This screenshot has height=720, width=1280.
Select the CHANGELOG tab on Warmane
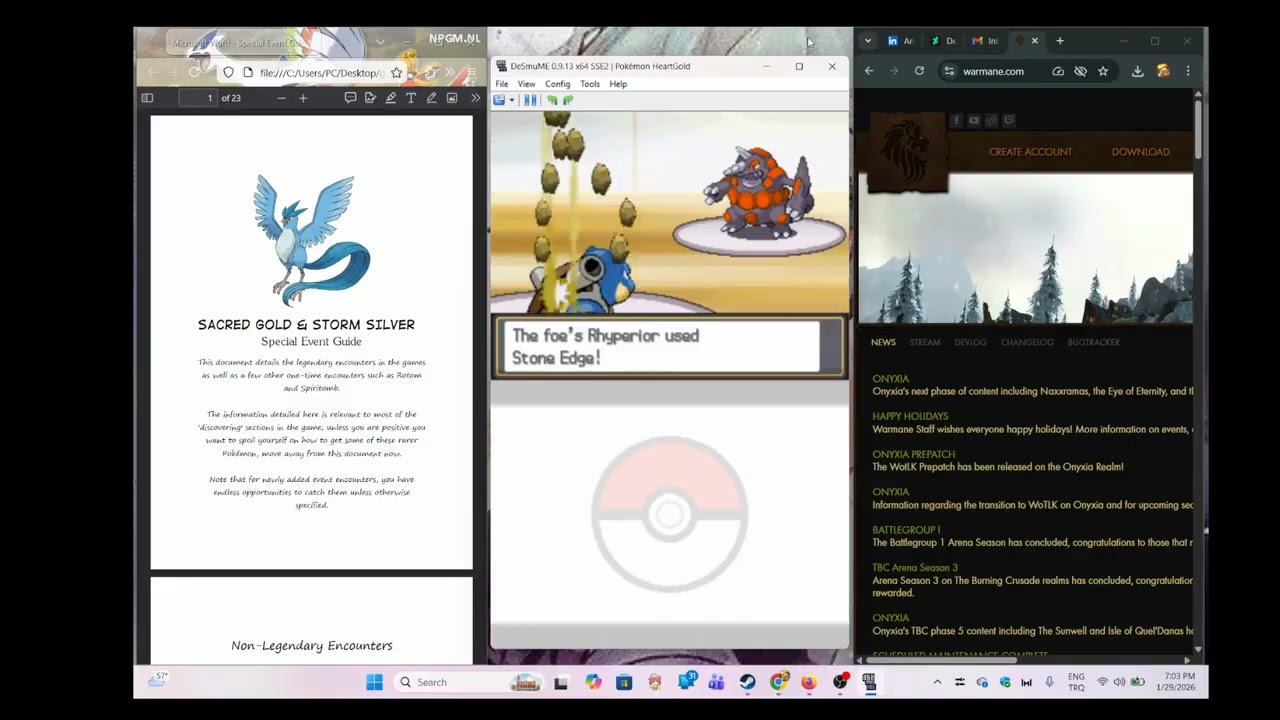[x=1027, y=342]
